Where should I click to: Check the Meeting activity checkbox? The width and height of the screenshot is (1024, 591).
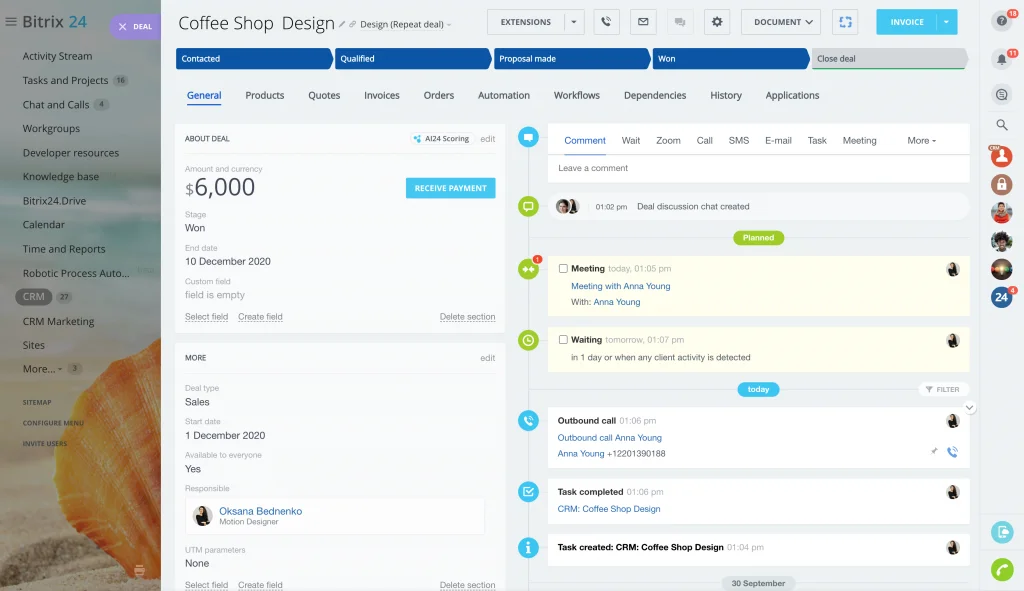[x=563, y=269]
